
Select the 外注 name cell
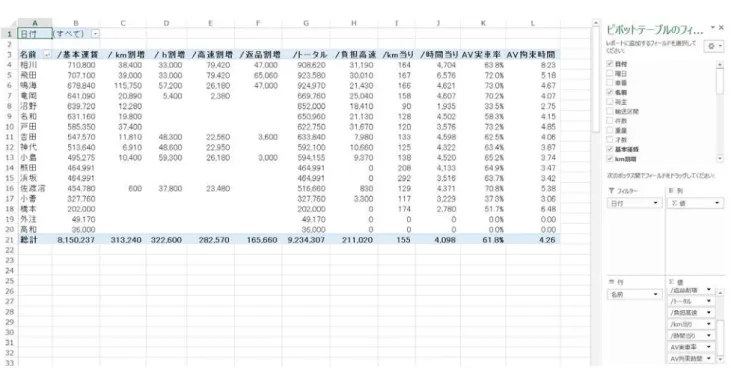point(35,219)
